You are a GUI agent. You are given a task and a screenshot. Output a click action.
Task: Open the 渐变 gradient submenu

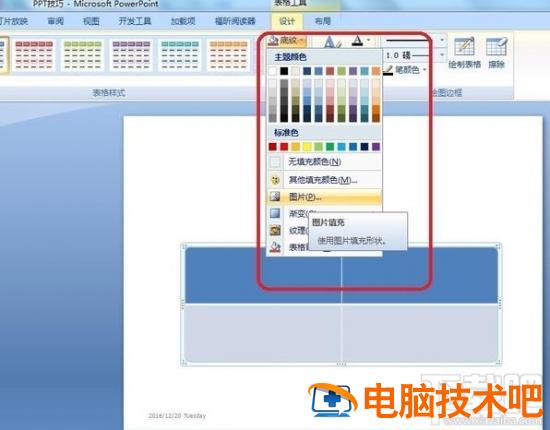(x=297, y=213)
